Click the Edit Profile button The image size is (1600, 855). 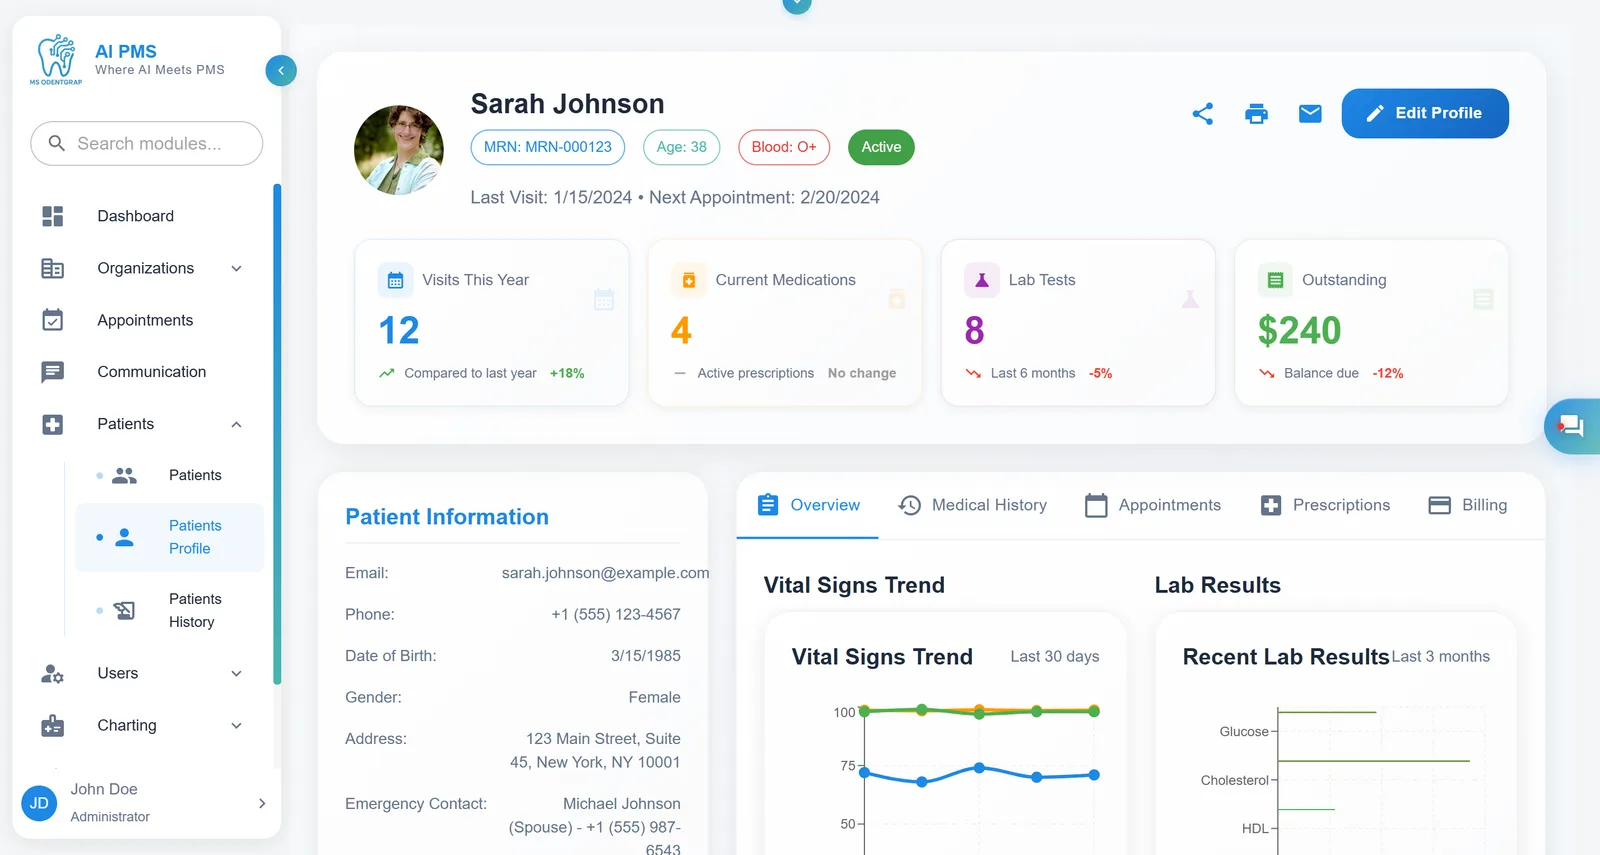(x=1425, y=114)
